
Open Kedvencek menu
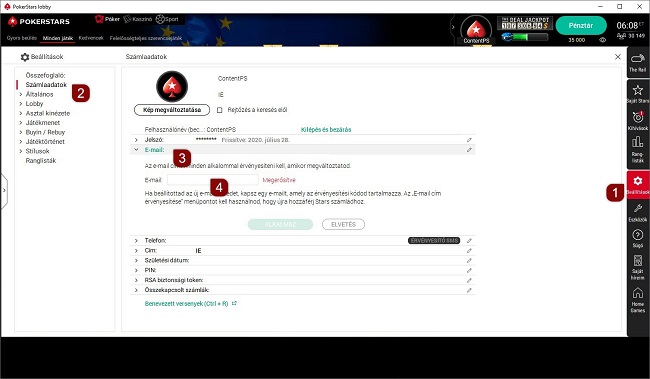pos(91,38)
